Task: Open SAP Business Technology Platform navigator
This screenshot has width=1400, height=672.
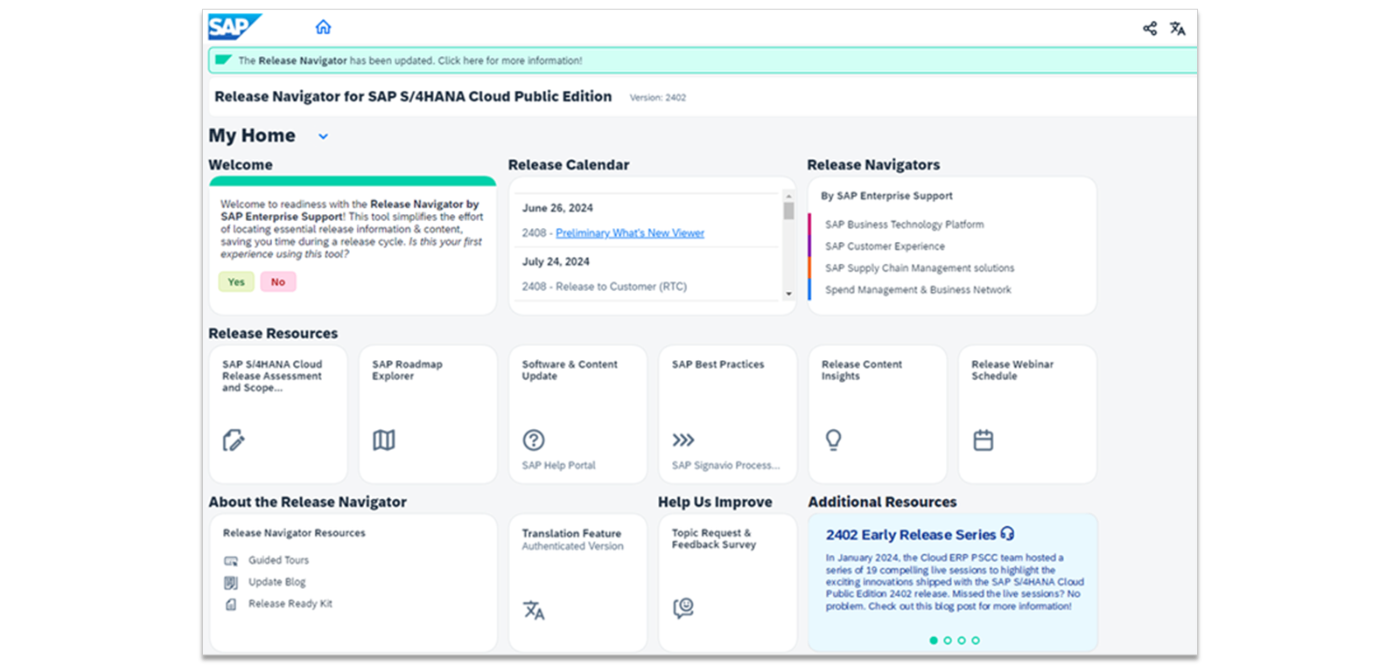Action: coord(904,225)
